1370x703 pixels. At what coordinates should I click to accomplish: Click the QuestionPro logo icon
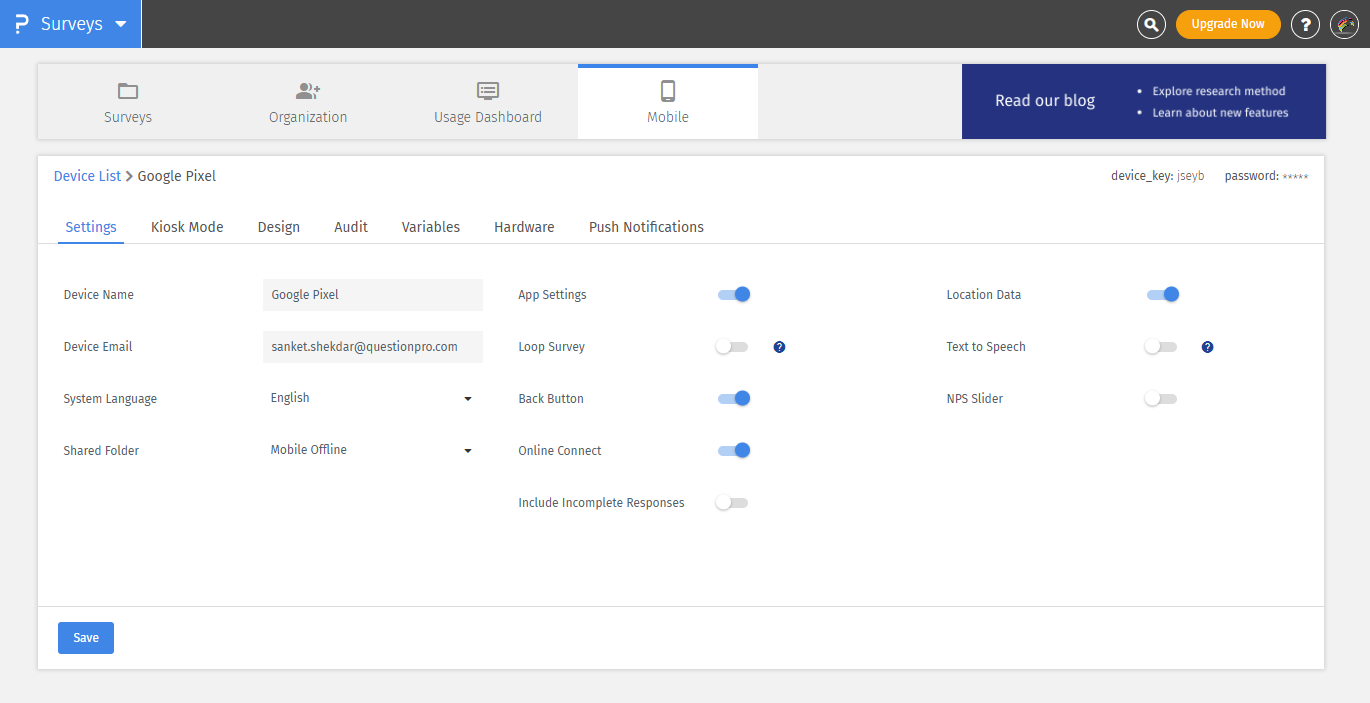[x=21, y=23]
